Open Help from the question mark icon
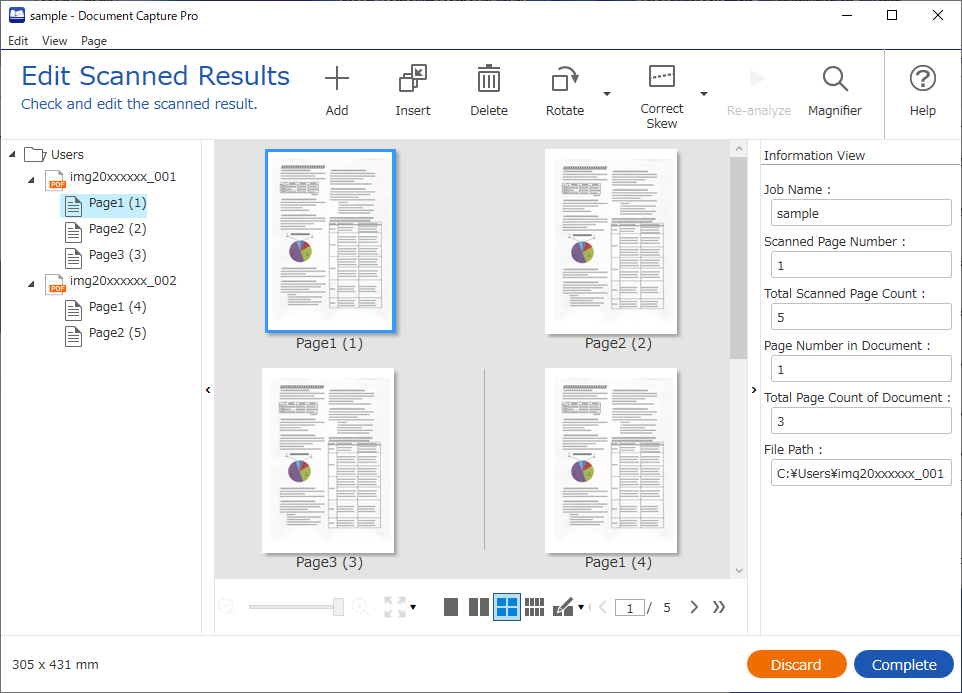Viewport: 962px width, 693px height. pos(923,78)
